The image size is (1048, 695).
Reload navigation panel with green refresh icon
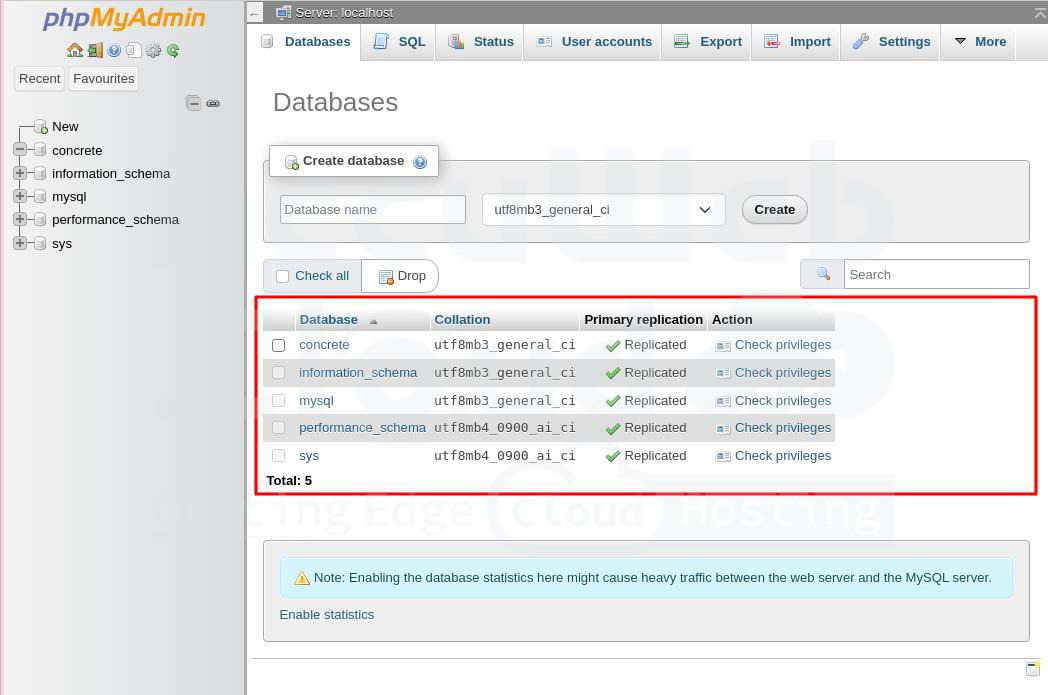coord(173,50)
